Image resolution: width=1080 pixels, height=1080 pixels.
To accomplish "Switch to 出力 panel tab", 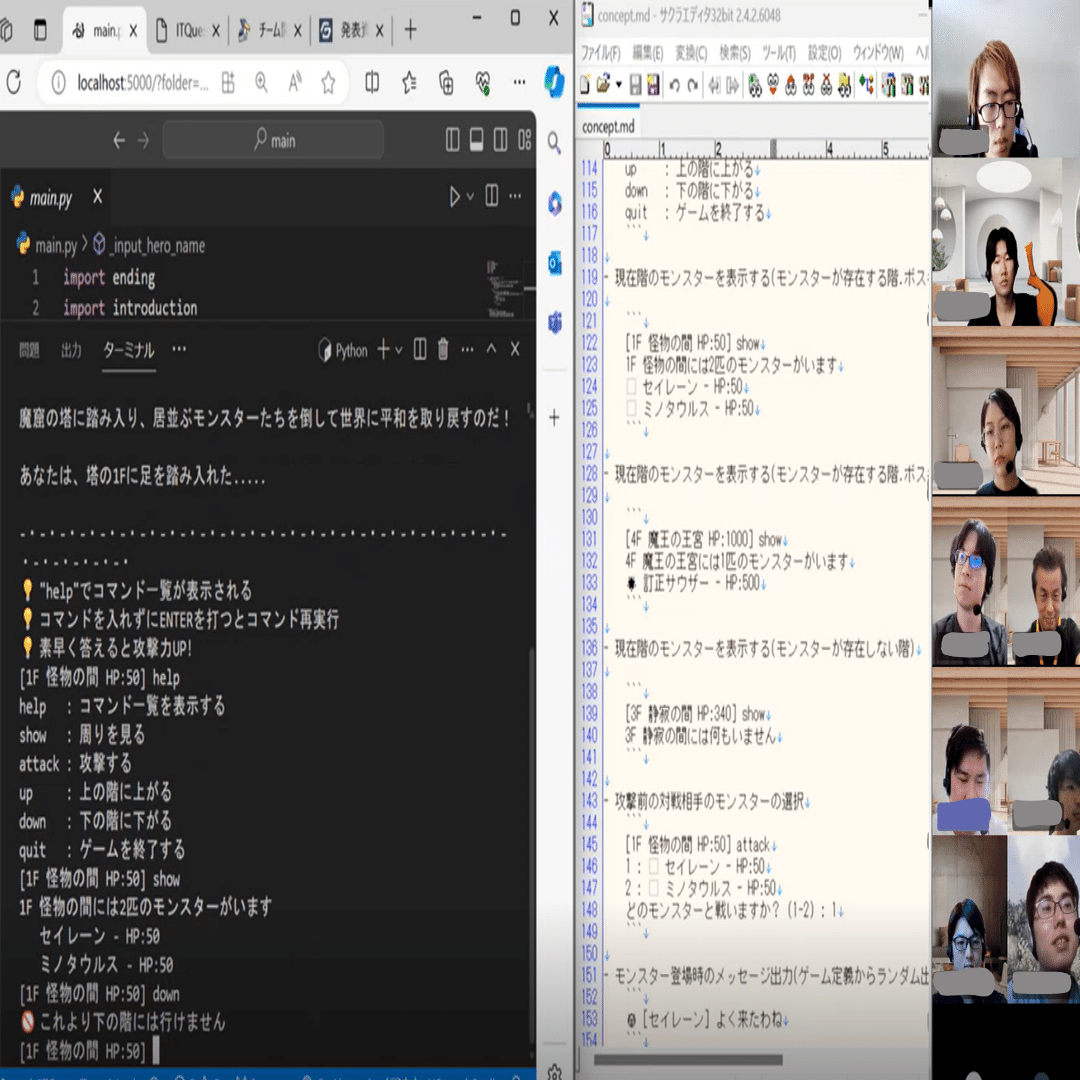I will click(71, 350).
